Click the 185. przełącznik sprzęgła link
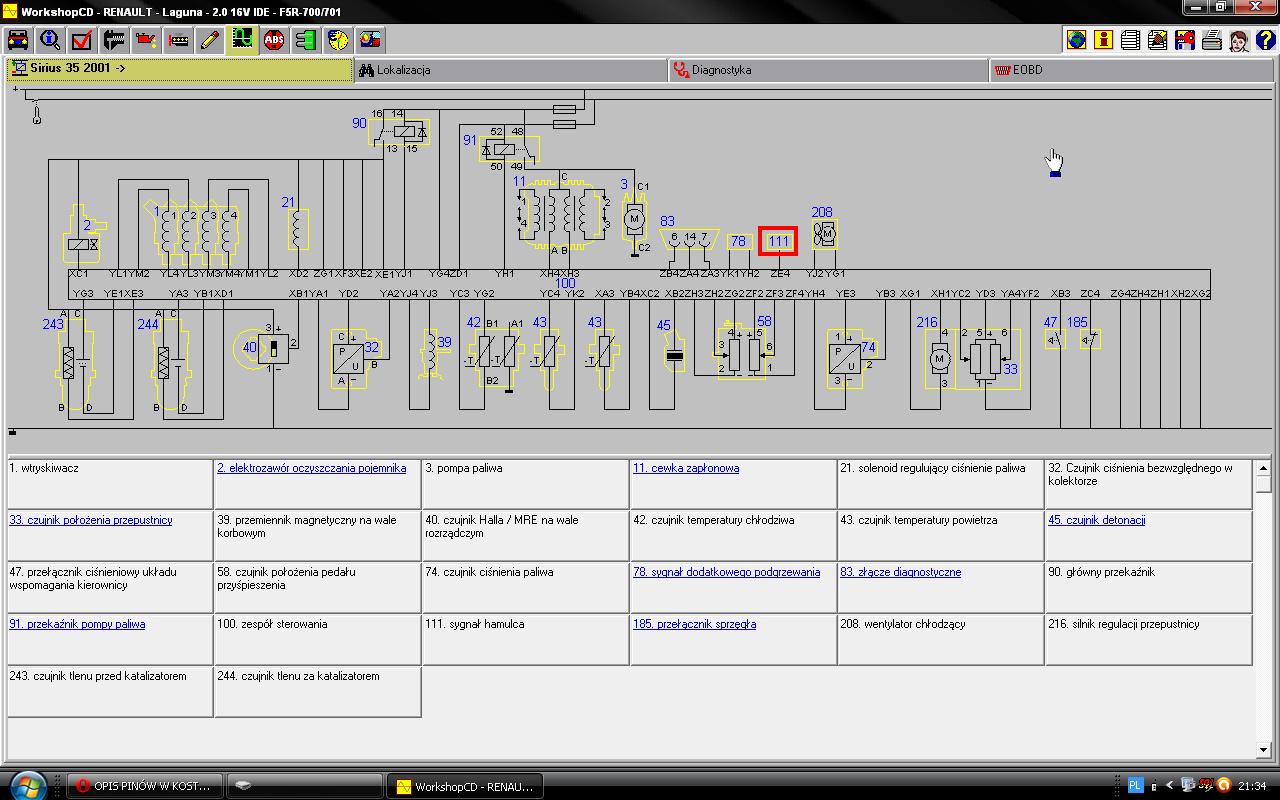Viewport: 1280px width, 800px height. click(x=694, y=624)
